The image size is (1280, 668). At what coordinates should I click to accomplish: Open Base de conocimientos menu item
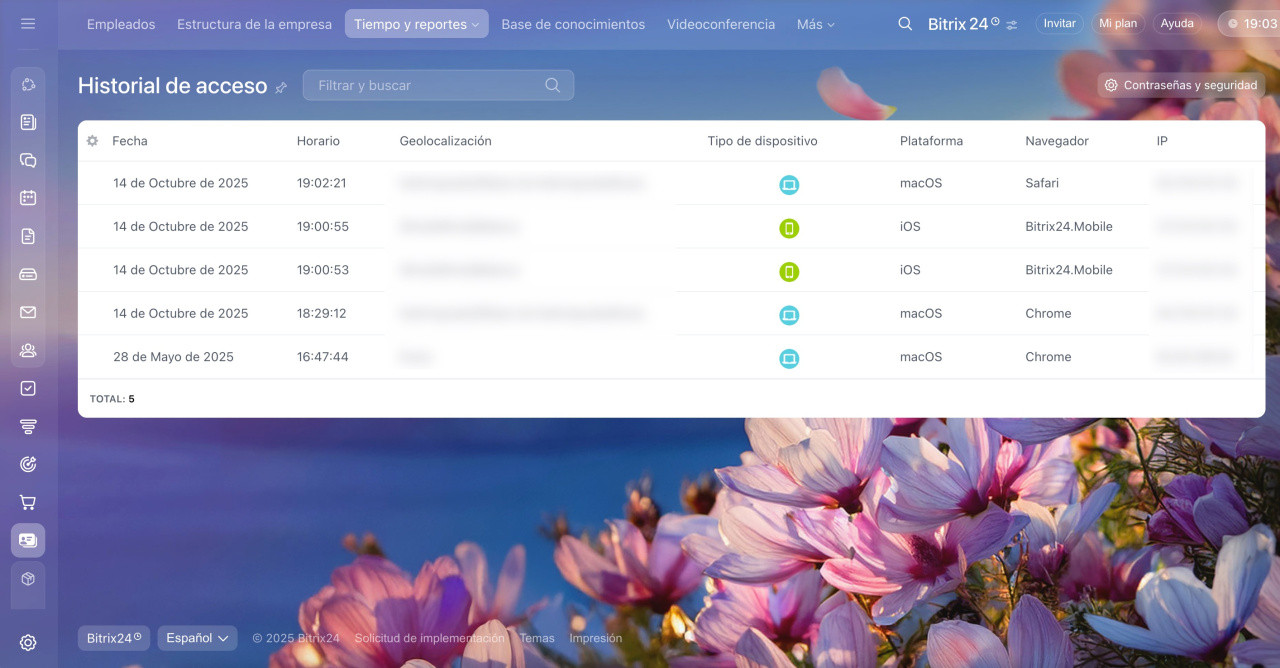(573, 24)
